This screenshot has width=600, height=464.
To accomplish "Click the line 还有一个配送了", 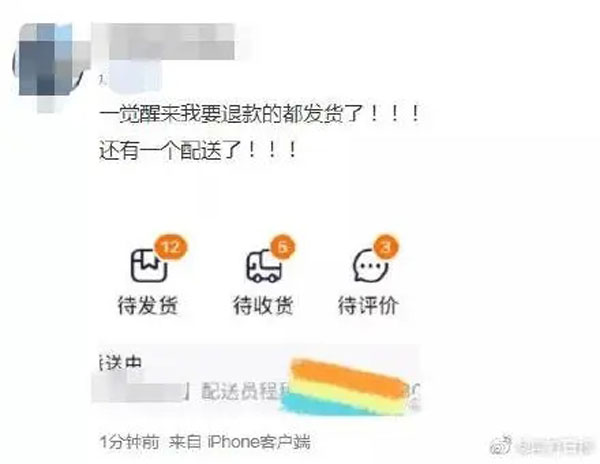I will (x=197, y=150).
